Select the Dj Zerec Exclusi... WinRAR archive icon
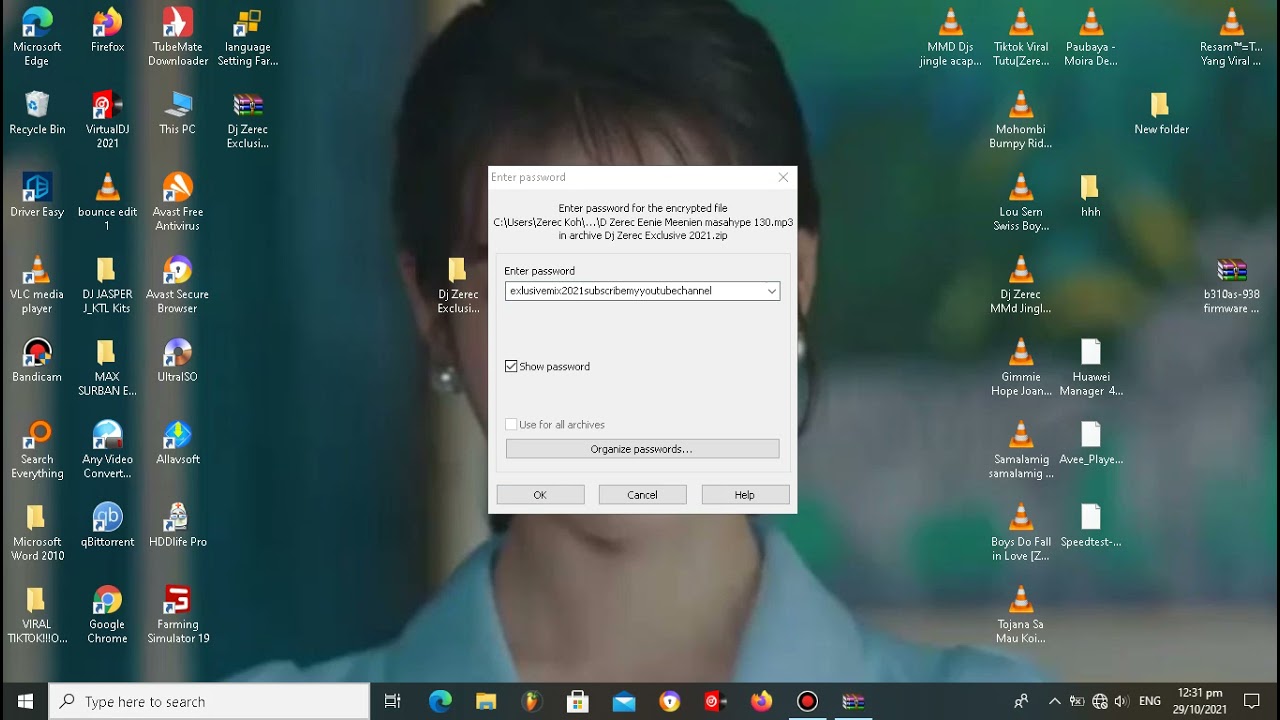The width and height of the screenshot is (1280, 720). [248, 120]
